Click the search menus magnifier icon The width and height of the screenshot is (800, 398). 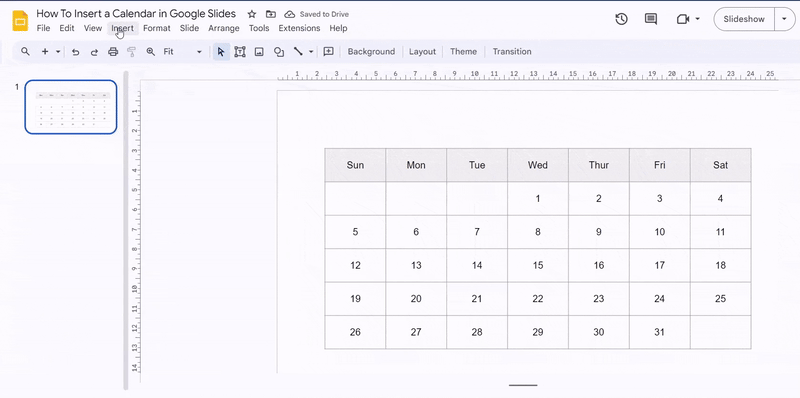[25, 52]
